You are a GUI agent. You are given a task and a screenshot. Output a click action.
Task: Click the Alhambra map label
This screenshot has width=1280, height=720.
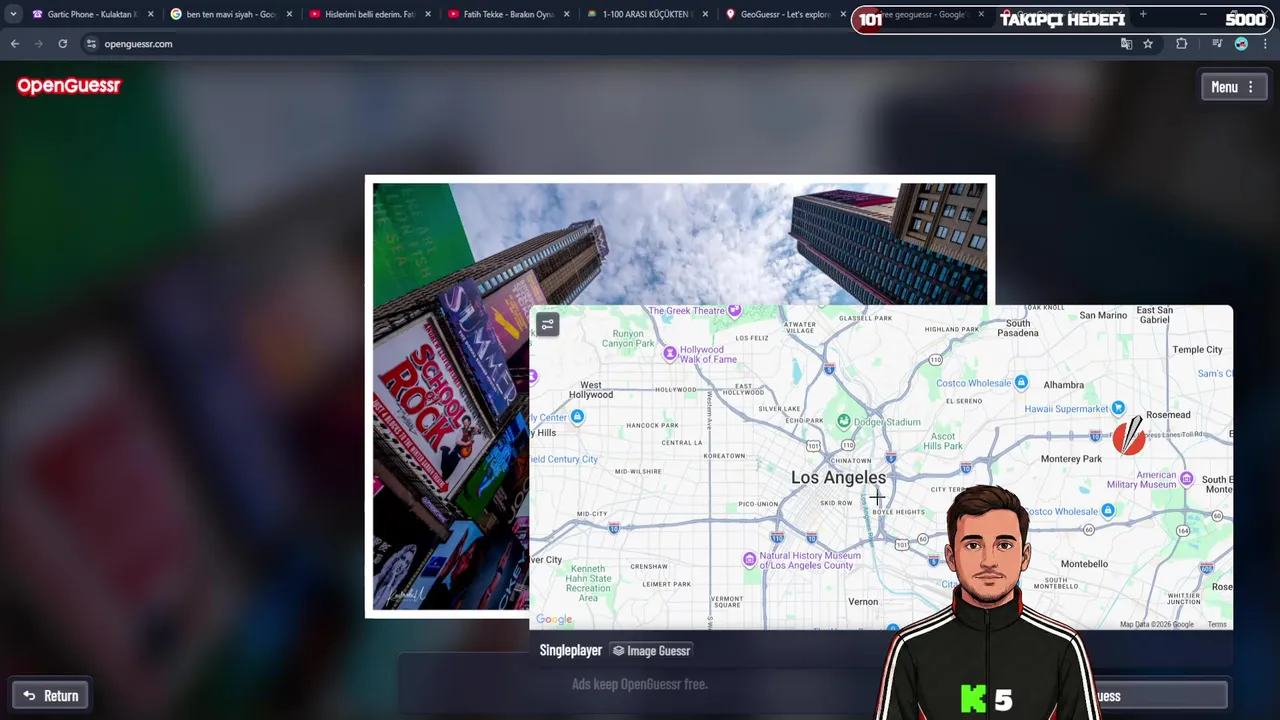click(1063, 385)
